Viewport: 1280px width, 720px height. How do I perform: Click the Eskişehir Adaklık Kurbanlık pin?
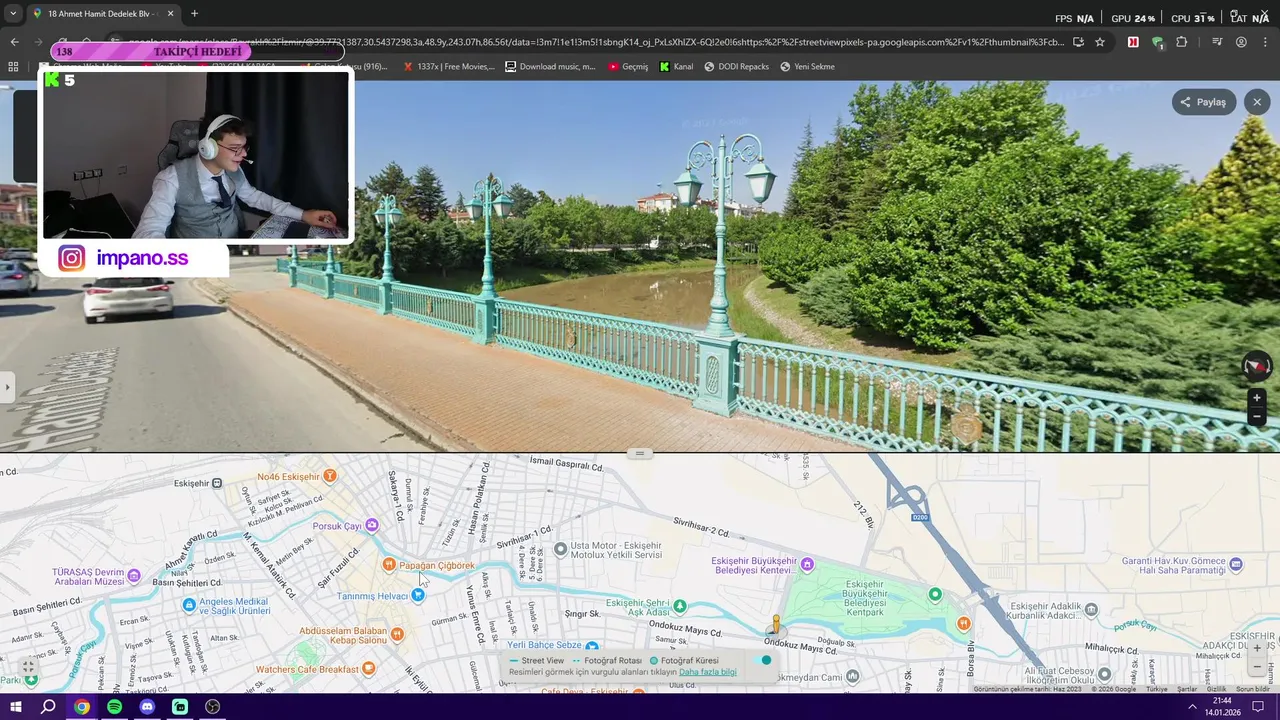point(1091,610)
